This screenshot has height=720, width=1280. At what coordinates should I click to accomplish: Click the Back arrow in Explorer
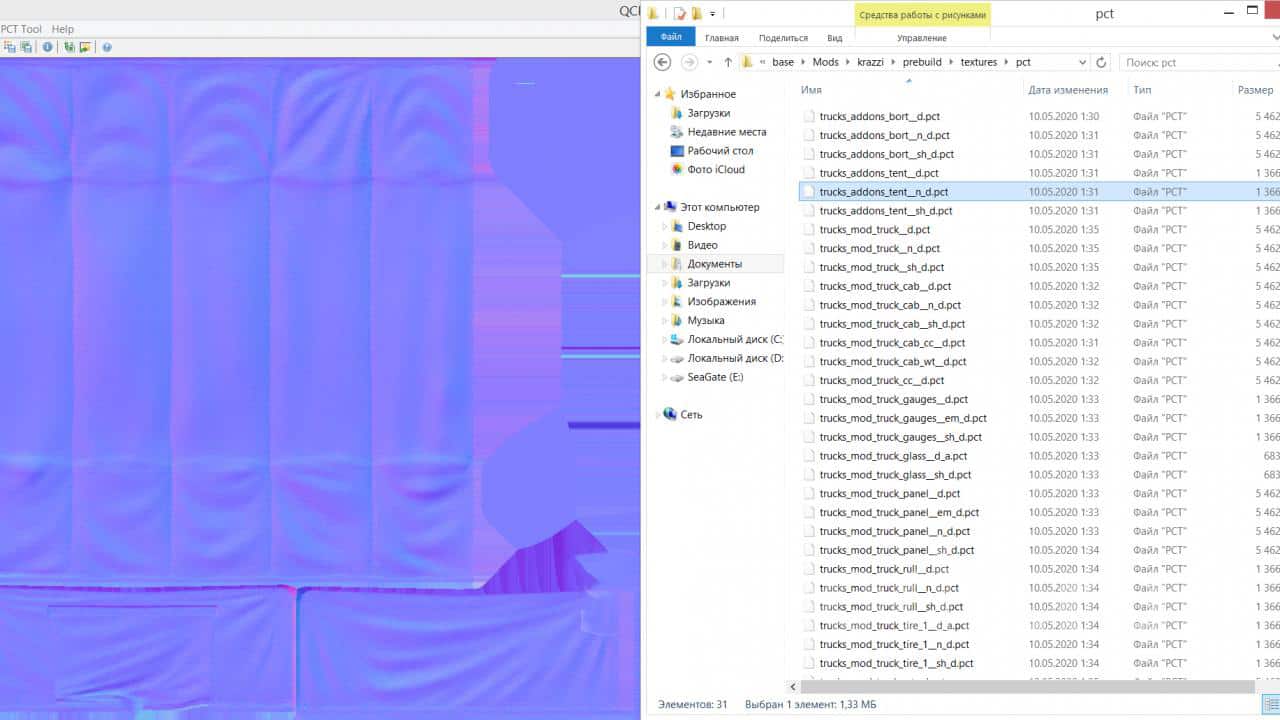[662, 62]
